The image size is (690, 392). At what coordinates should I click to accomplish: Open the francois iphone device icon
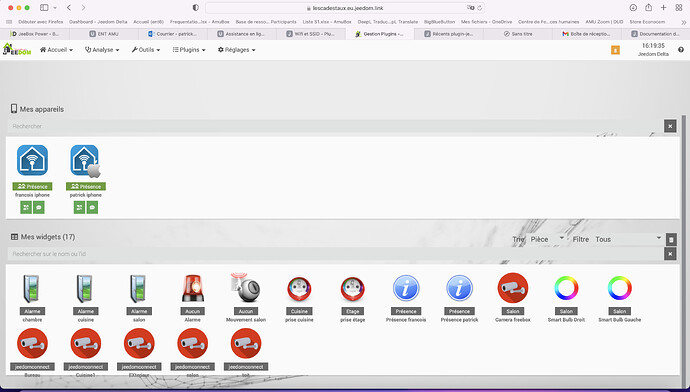(x=32, y=160)
